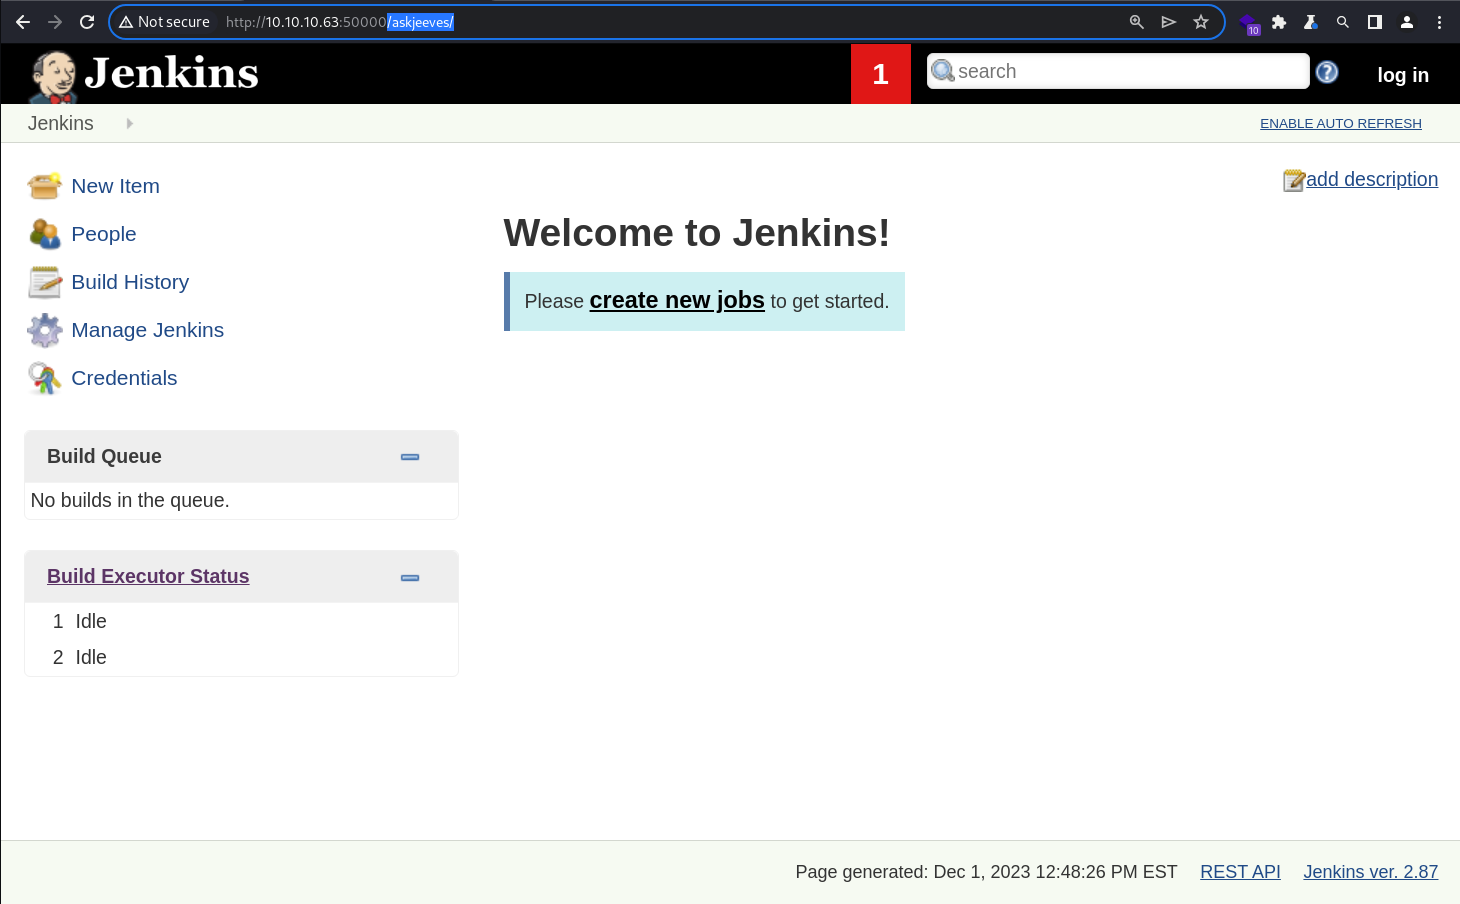
Task: Click the log in link
Action: click(x=1403, y=75)
